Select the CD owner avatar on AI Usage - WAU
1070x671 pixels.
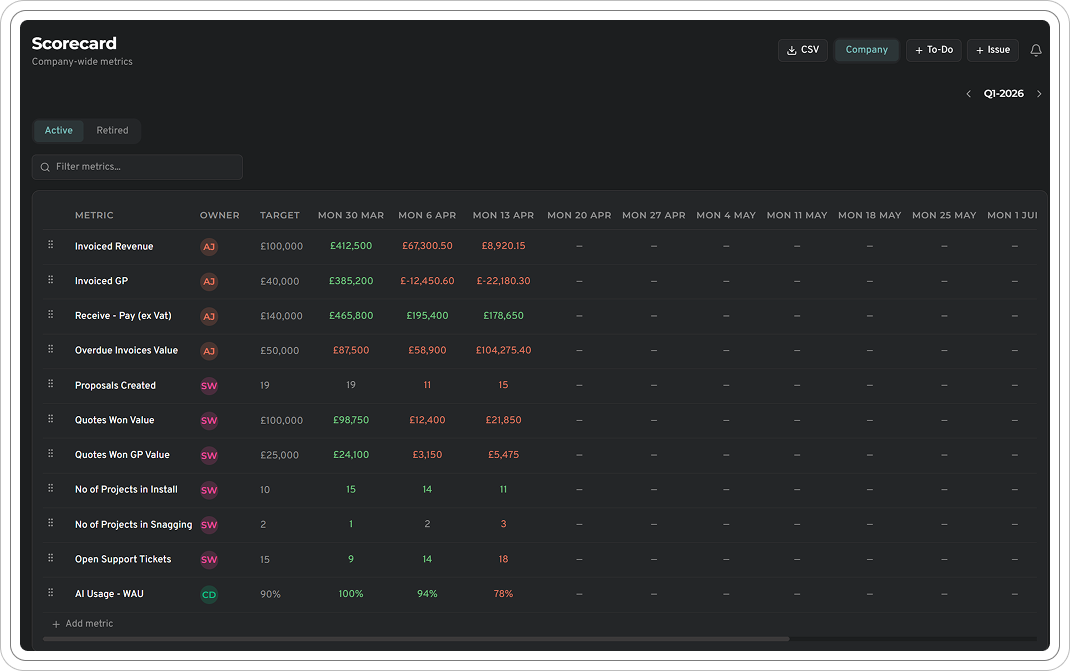209,593
